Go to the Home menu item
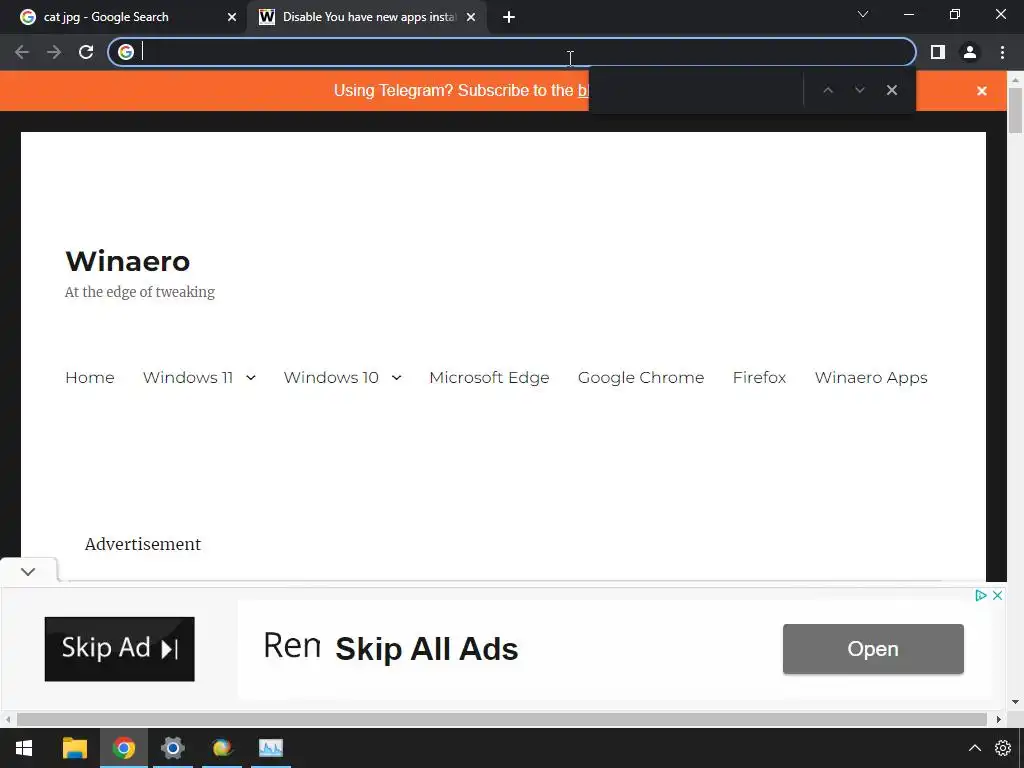The width and height of the screenshot is (1024, 768). pyautogui.click(x=89, y=377)
